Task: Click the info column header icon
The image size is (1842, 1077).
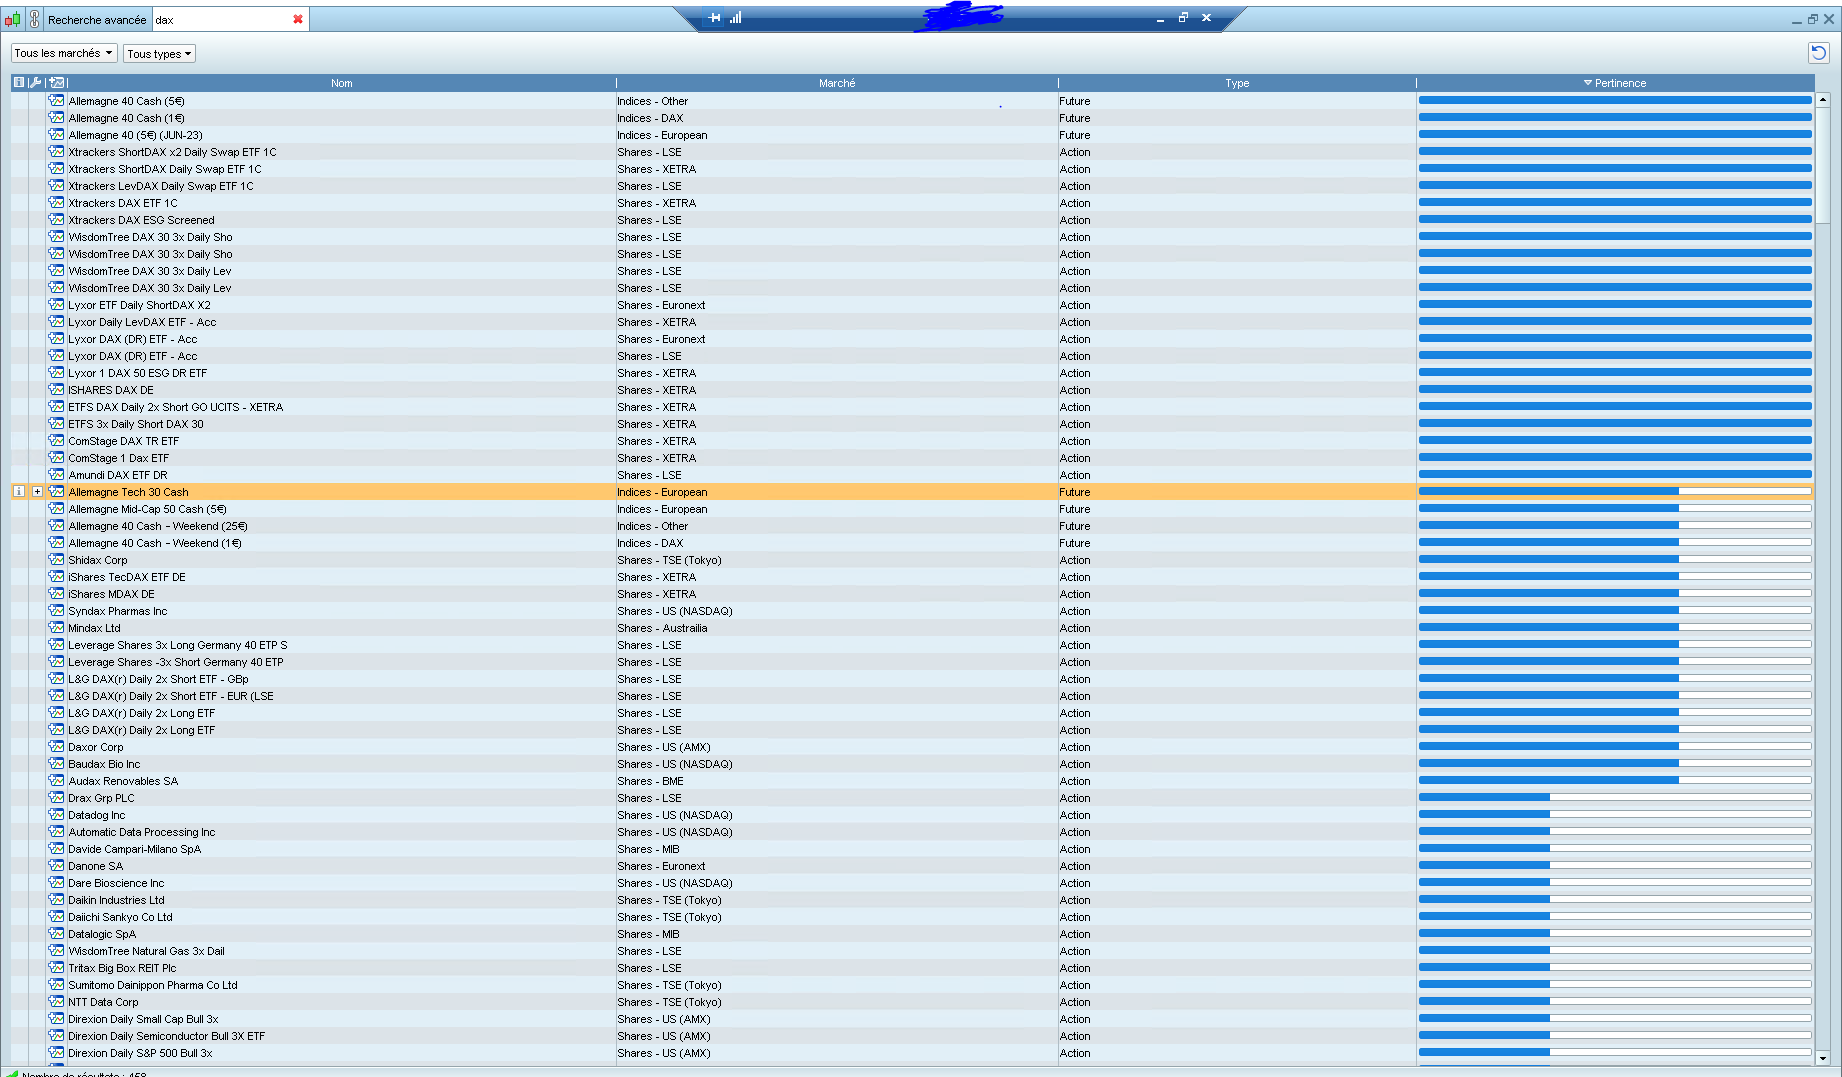Action: (19, 83)
